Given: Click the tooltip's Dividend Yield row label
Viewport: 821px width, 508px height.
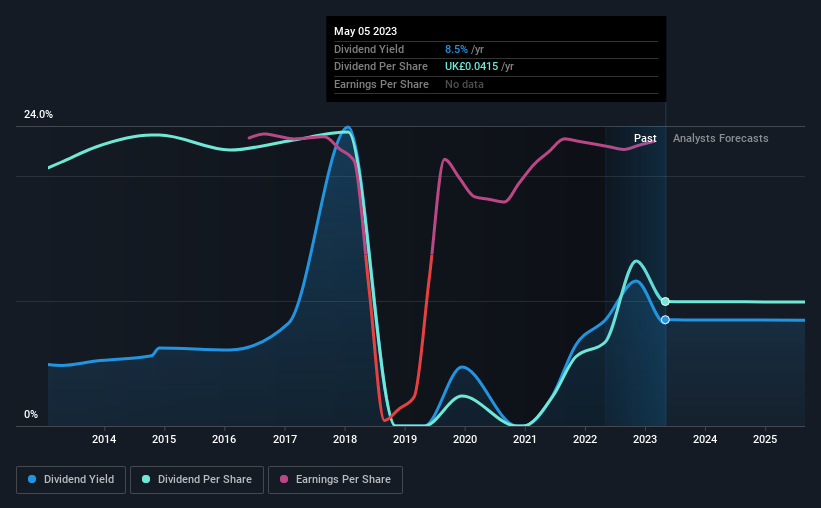Looking at the screenshot, I should pos(369,49).
